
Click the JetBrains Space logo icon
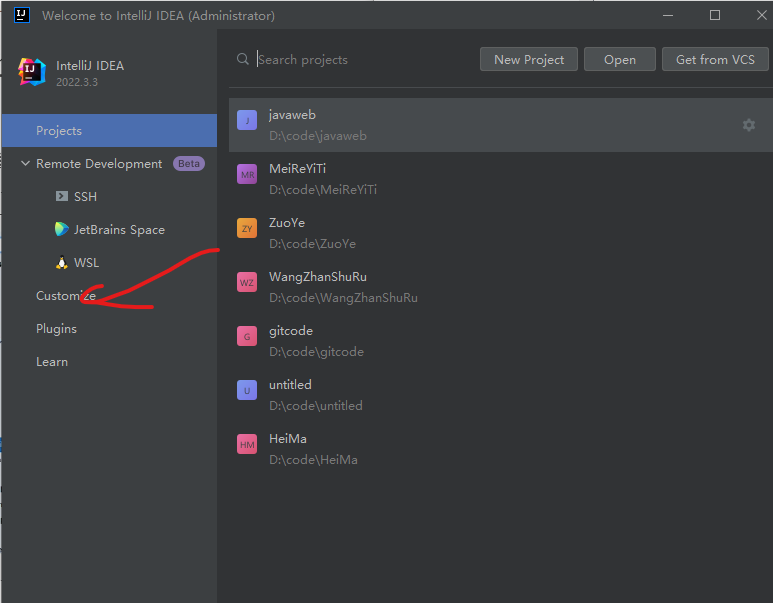pyautogui.click(x=62, y=229)
